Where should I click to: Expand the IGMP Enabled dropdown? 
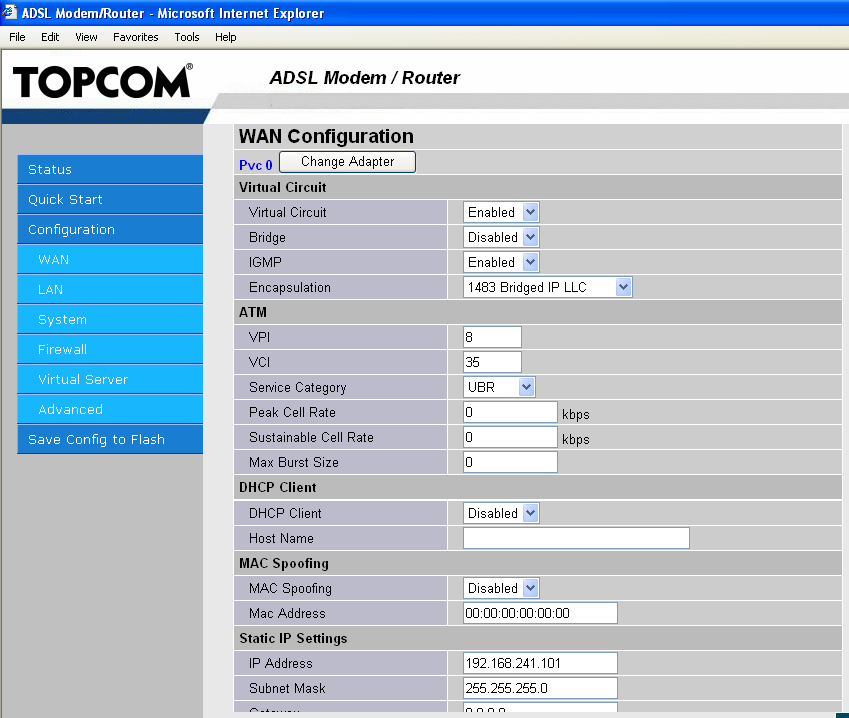tap(501, 262)
